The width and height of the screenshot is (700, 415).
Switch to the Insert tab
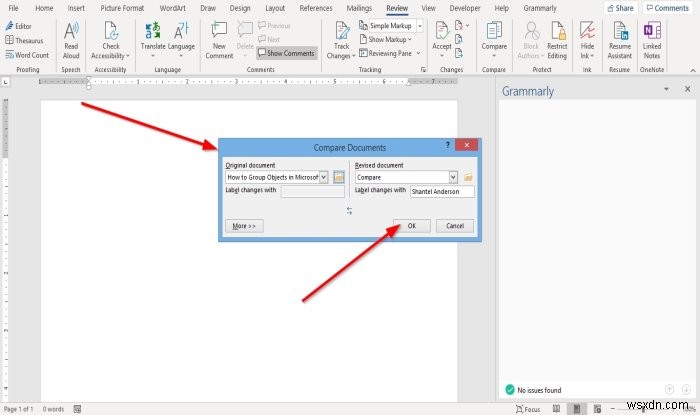[x=76, y=8]
